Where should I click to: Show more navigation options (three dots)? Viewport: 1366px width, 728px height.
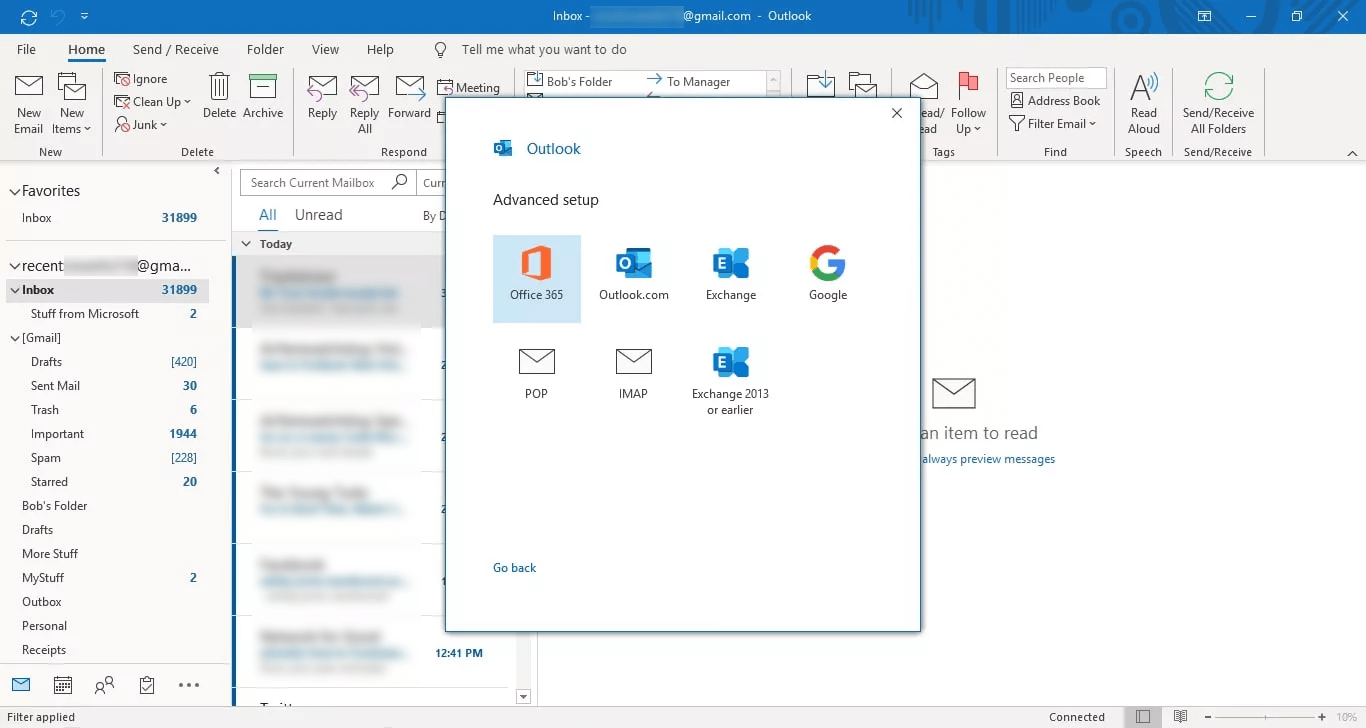189,685
